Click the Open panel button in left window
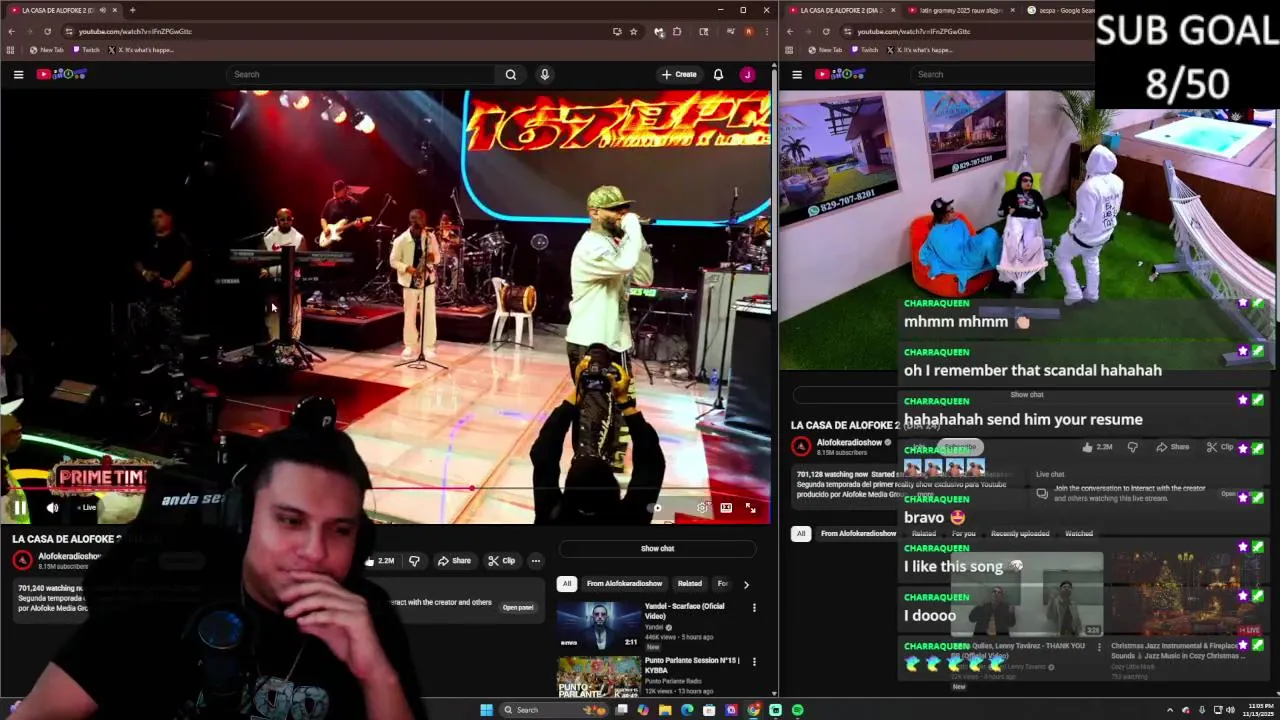1280x720 pixels. (518, 607)
